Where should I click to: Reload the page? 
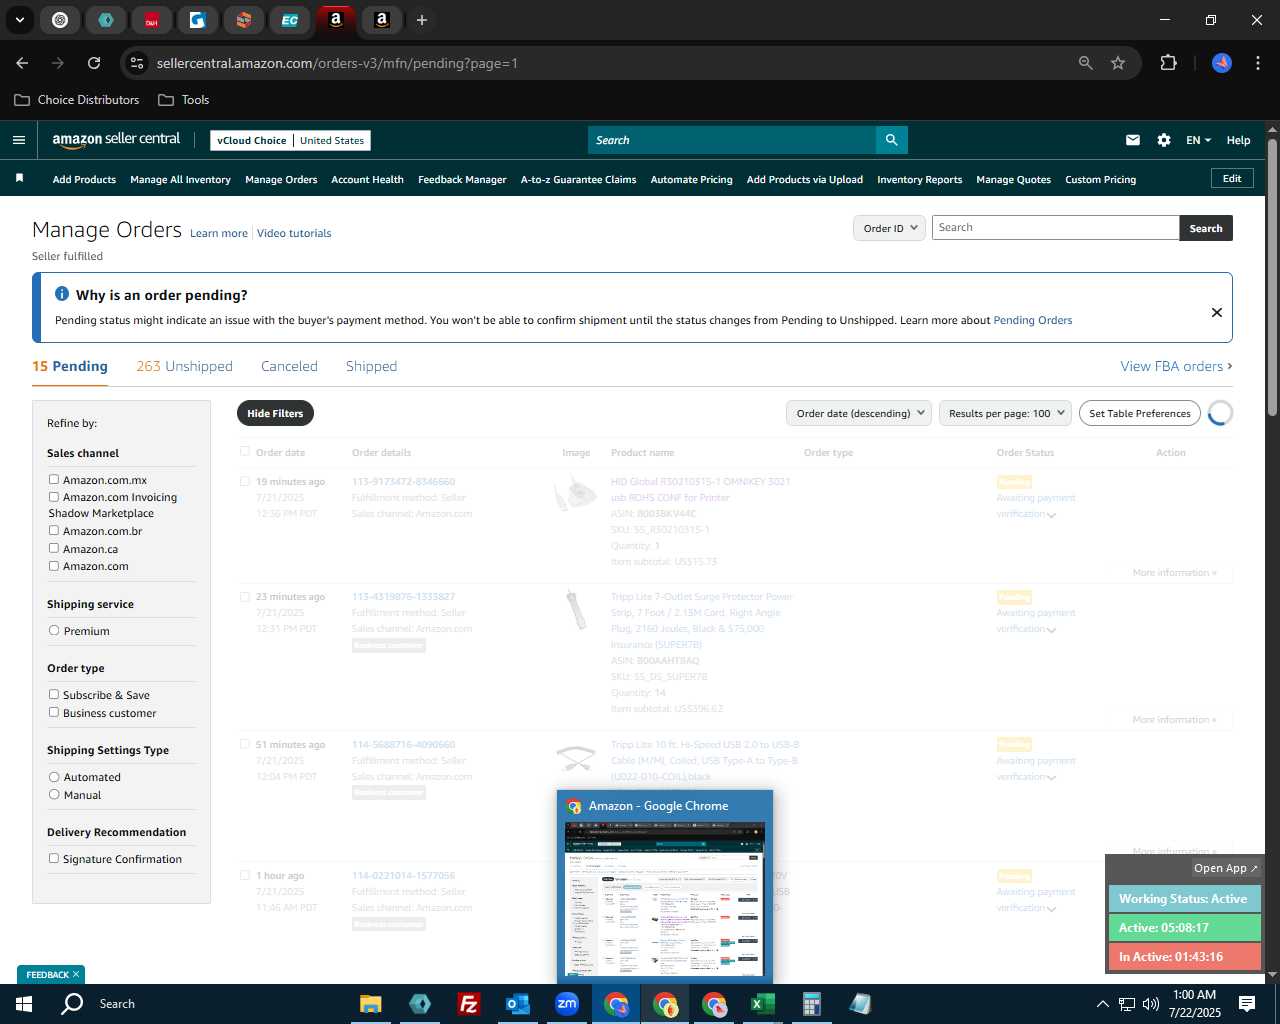tap(94, 63)
